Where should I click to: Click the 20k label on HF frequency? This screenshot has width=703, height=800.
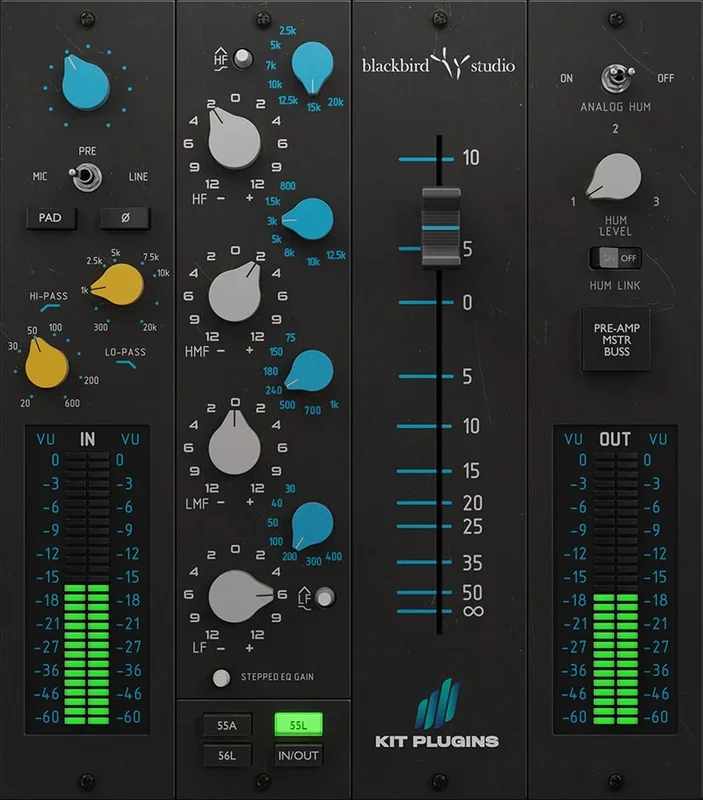pos(336,102)
